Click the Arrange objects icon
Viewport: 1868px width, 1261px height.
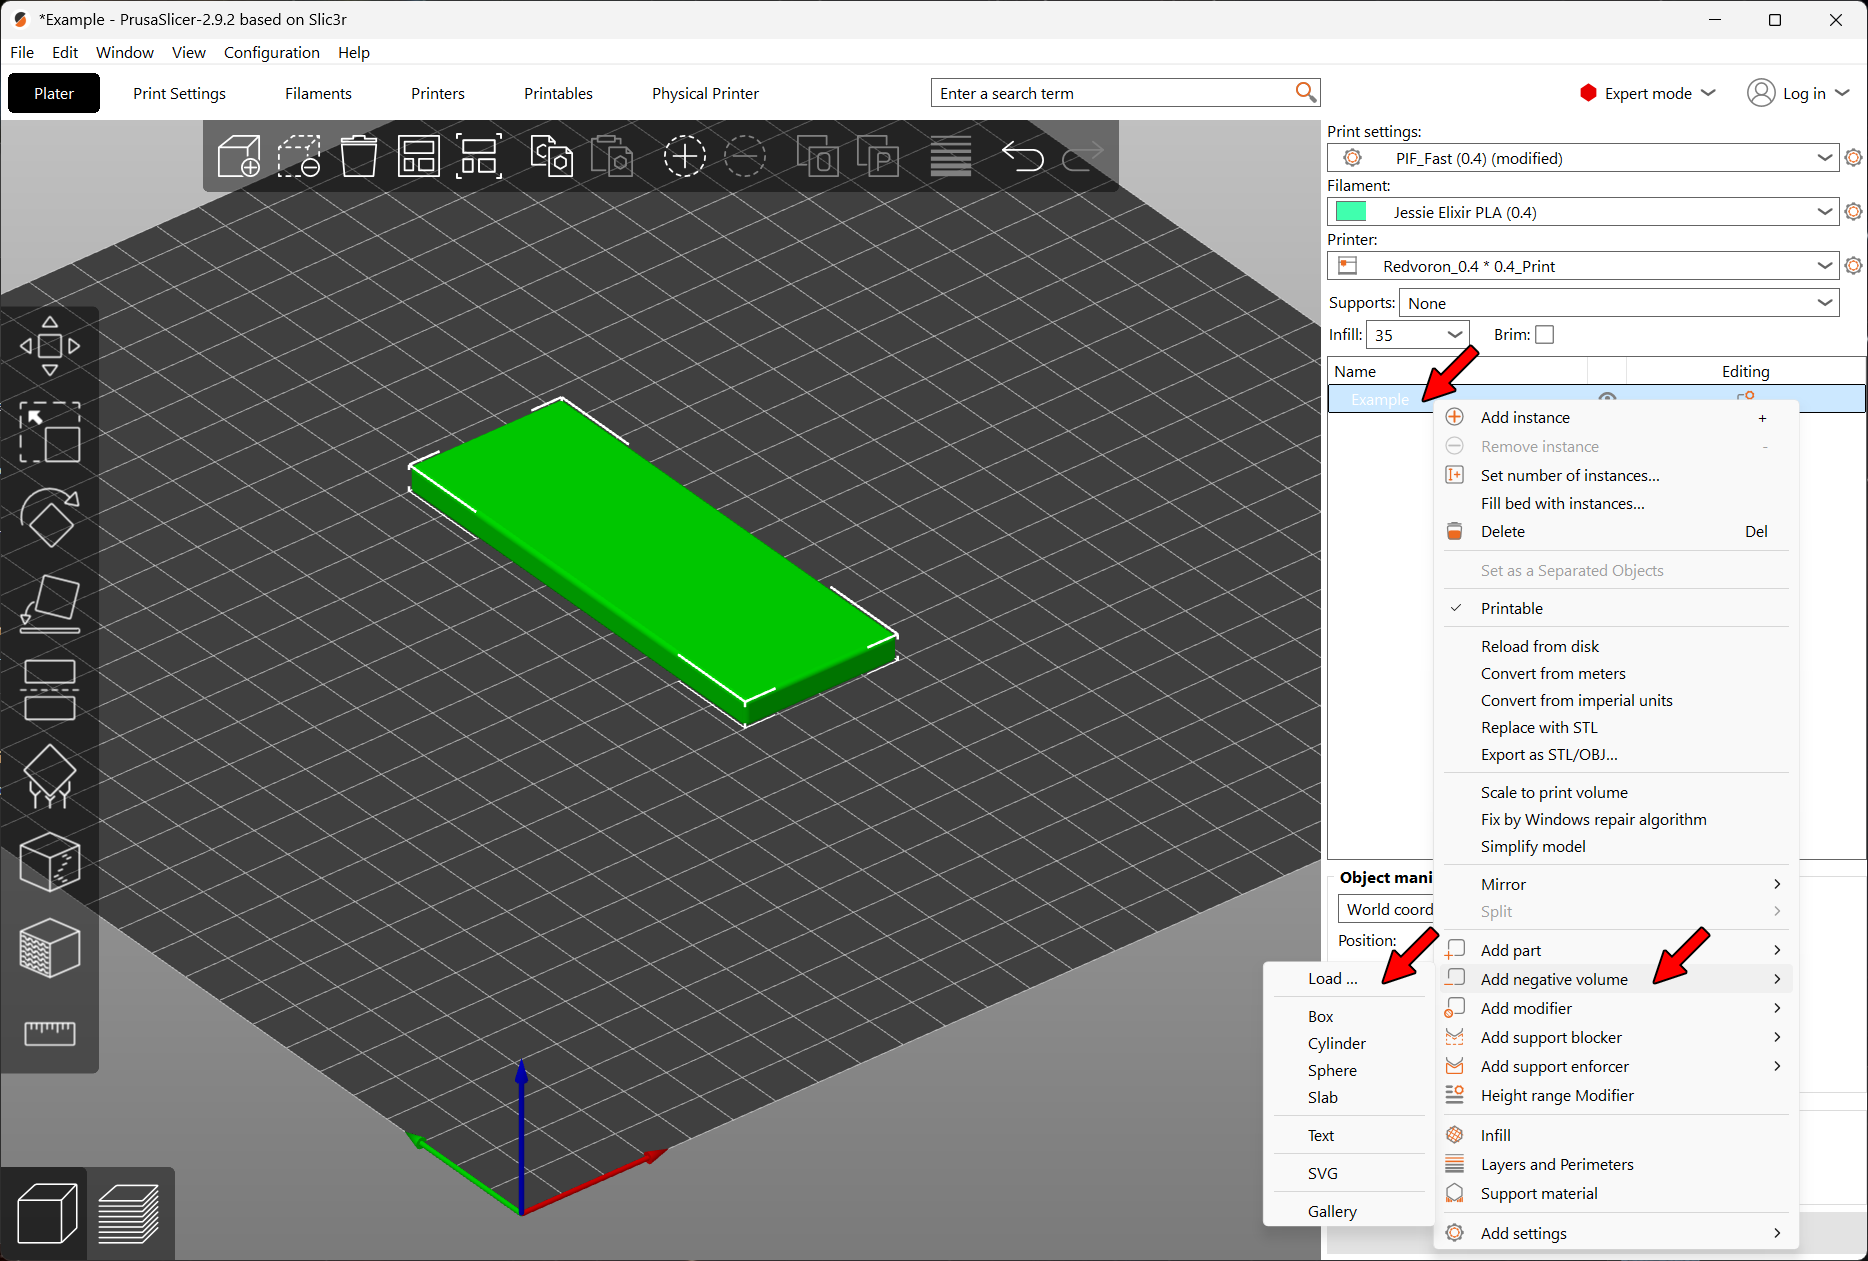[419, 156]
